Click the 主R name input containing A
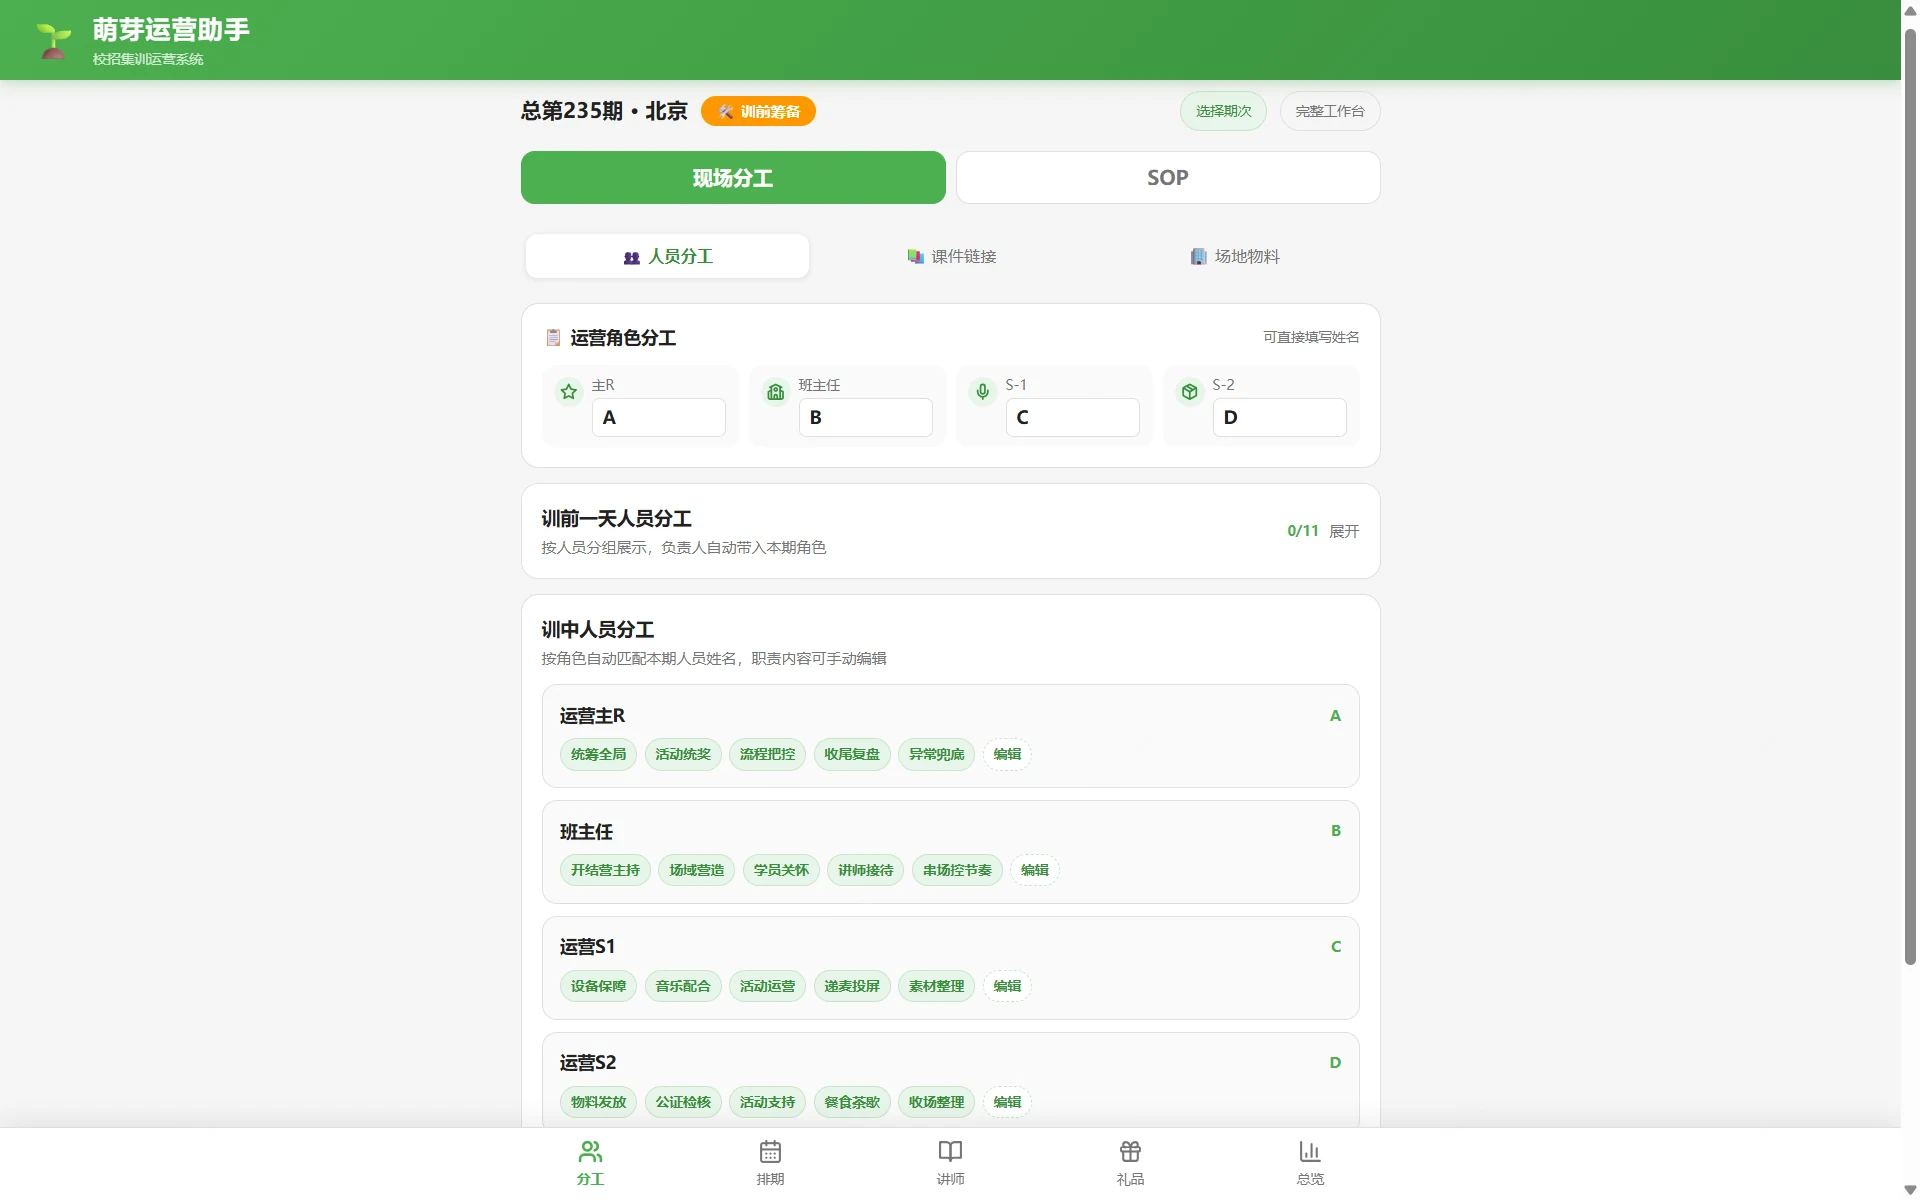The width and height of the screenshot is (1920, 1200). pyautogui.click(x=659, y=417)
